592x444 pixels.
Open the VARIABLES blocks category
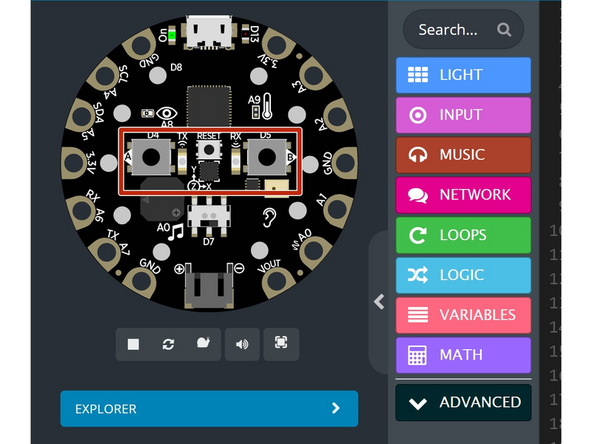463,315
